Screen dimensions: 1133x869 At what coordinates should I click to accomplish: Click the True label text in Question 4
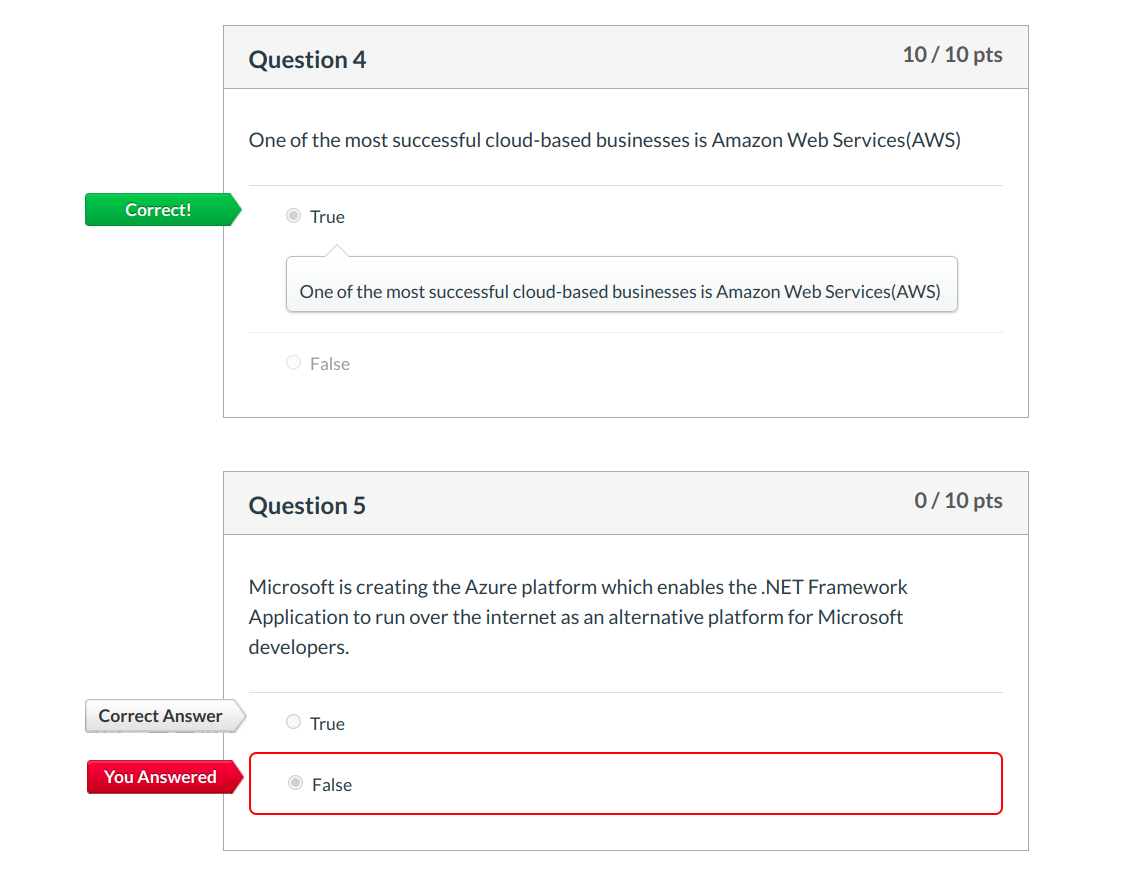coord(327,217)
